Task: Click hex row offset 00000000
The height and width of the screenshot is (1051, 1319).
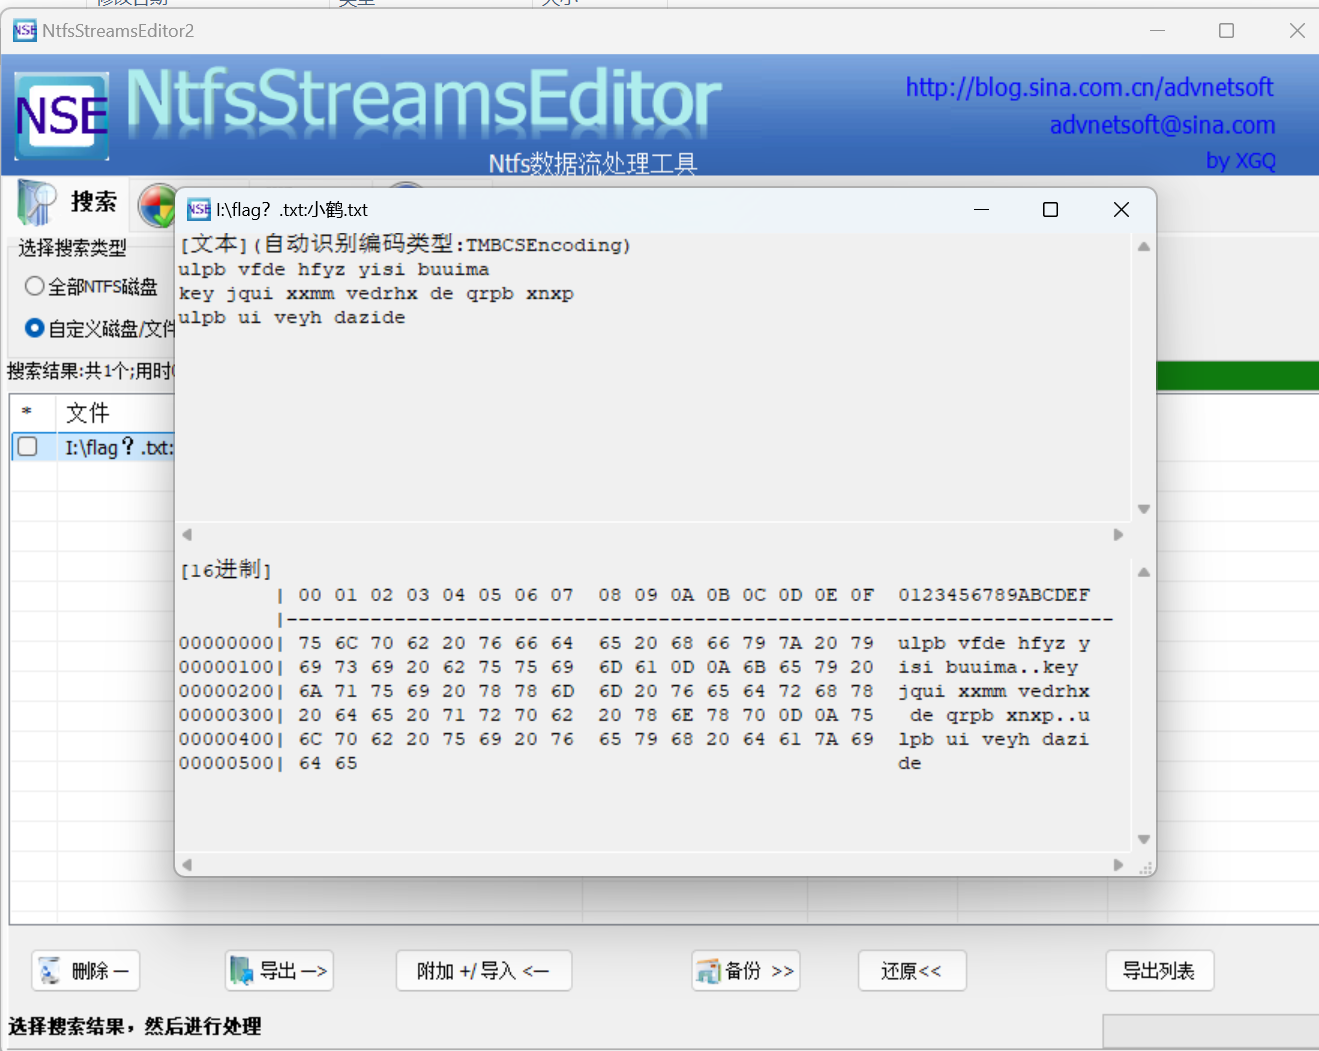Action: (x=226, y=643)
